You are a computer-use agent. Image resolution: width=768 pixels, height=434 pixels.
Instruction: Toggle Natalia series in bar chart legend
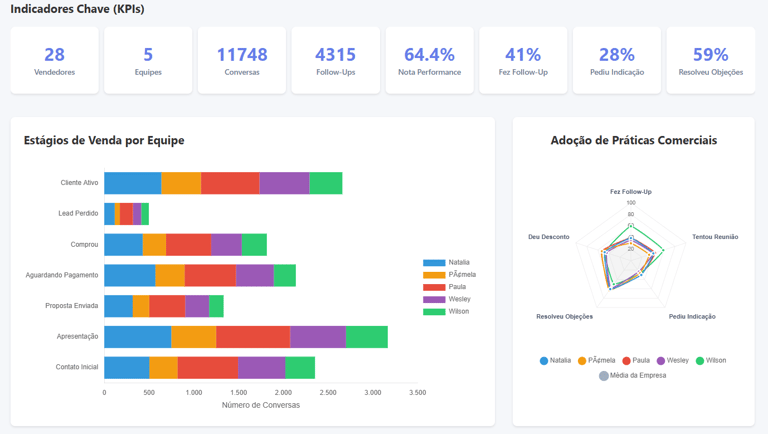[x=446, y=263]
